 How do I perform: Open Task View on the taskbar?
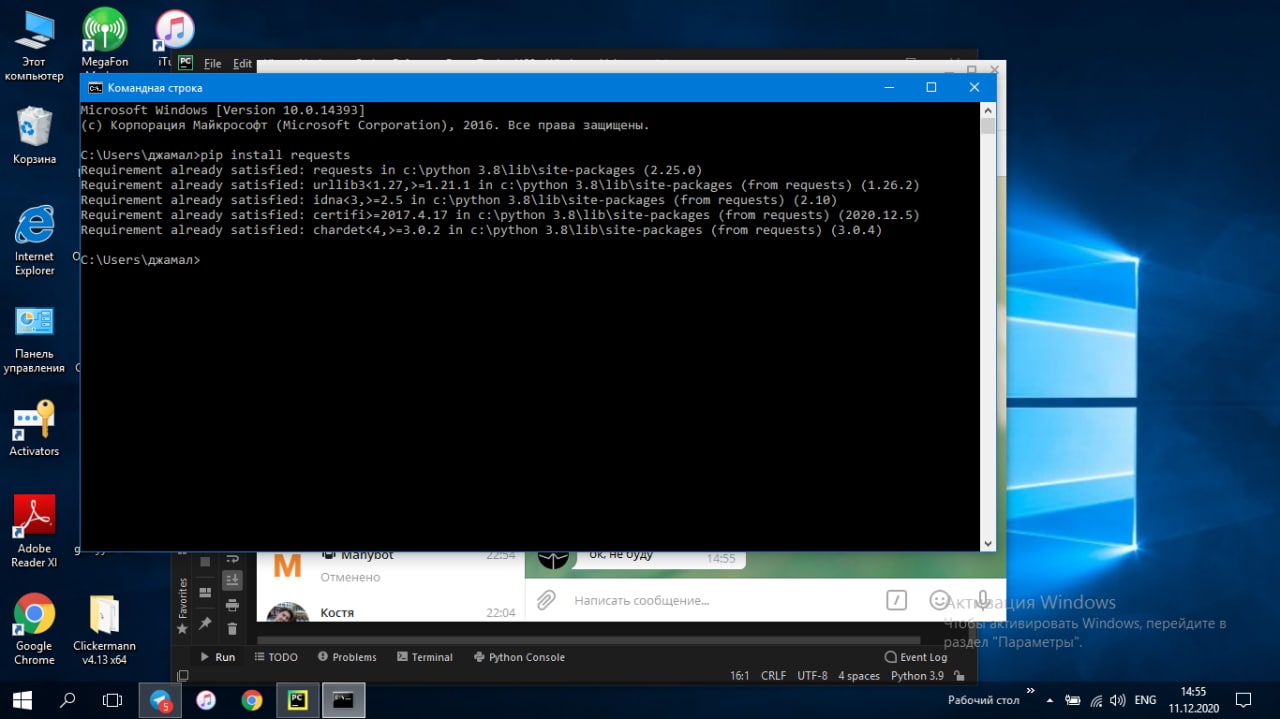click(113, 700)
